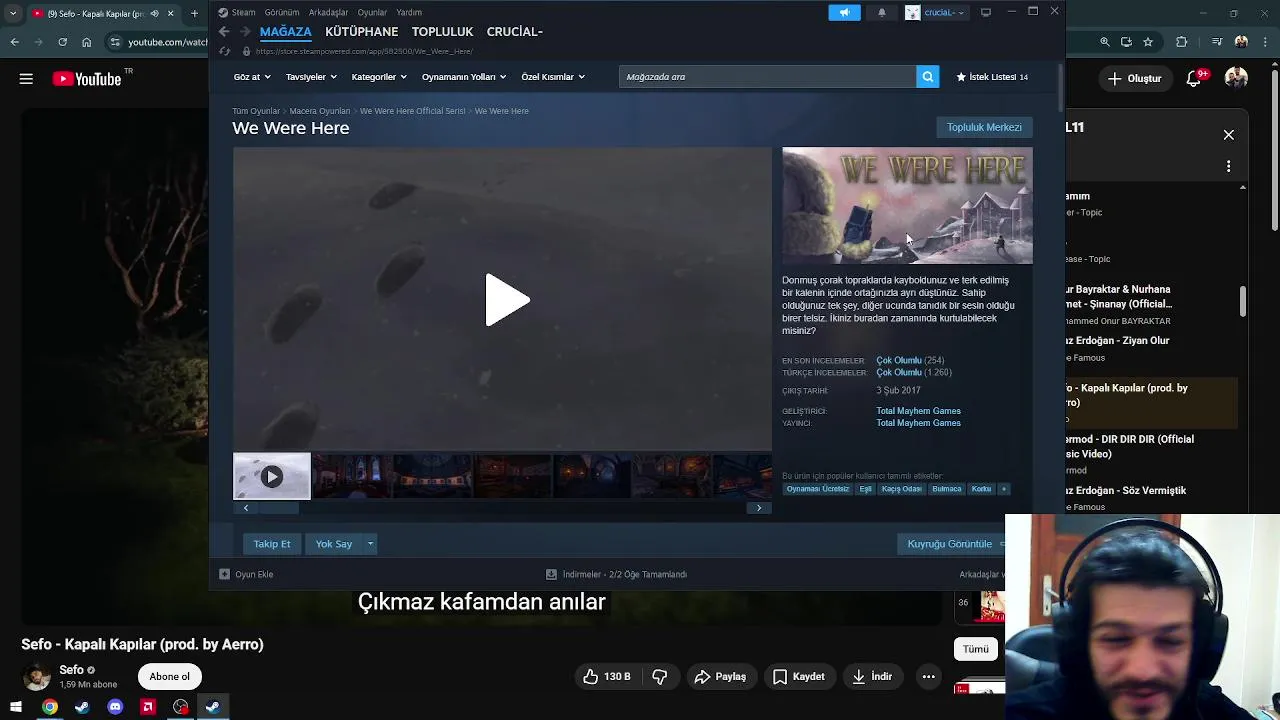Go to Chrome home page button
Screen dimensions: 1280x720
click(87, 42)
